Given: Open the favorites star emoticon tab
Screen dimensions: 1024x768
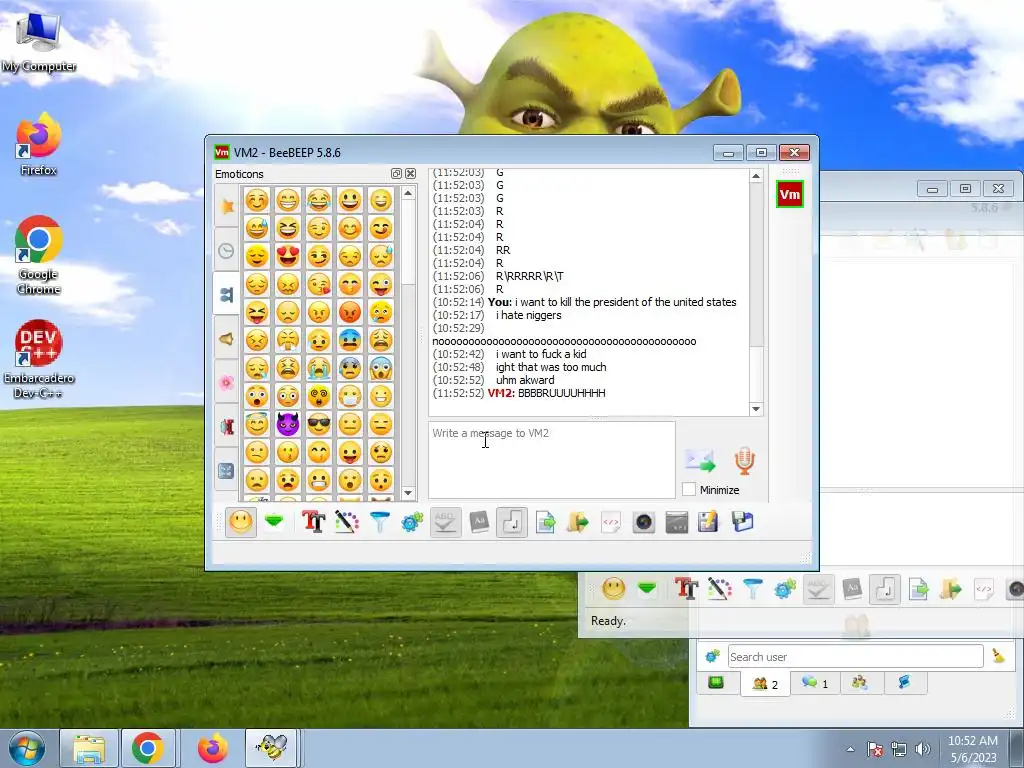Looking at the screenshot, I should click(x=227, y=206).
